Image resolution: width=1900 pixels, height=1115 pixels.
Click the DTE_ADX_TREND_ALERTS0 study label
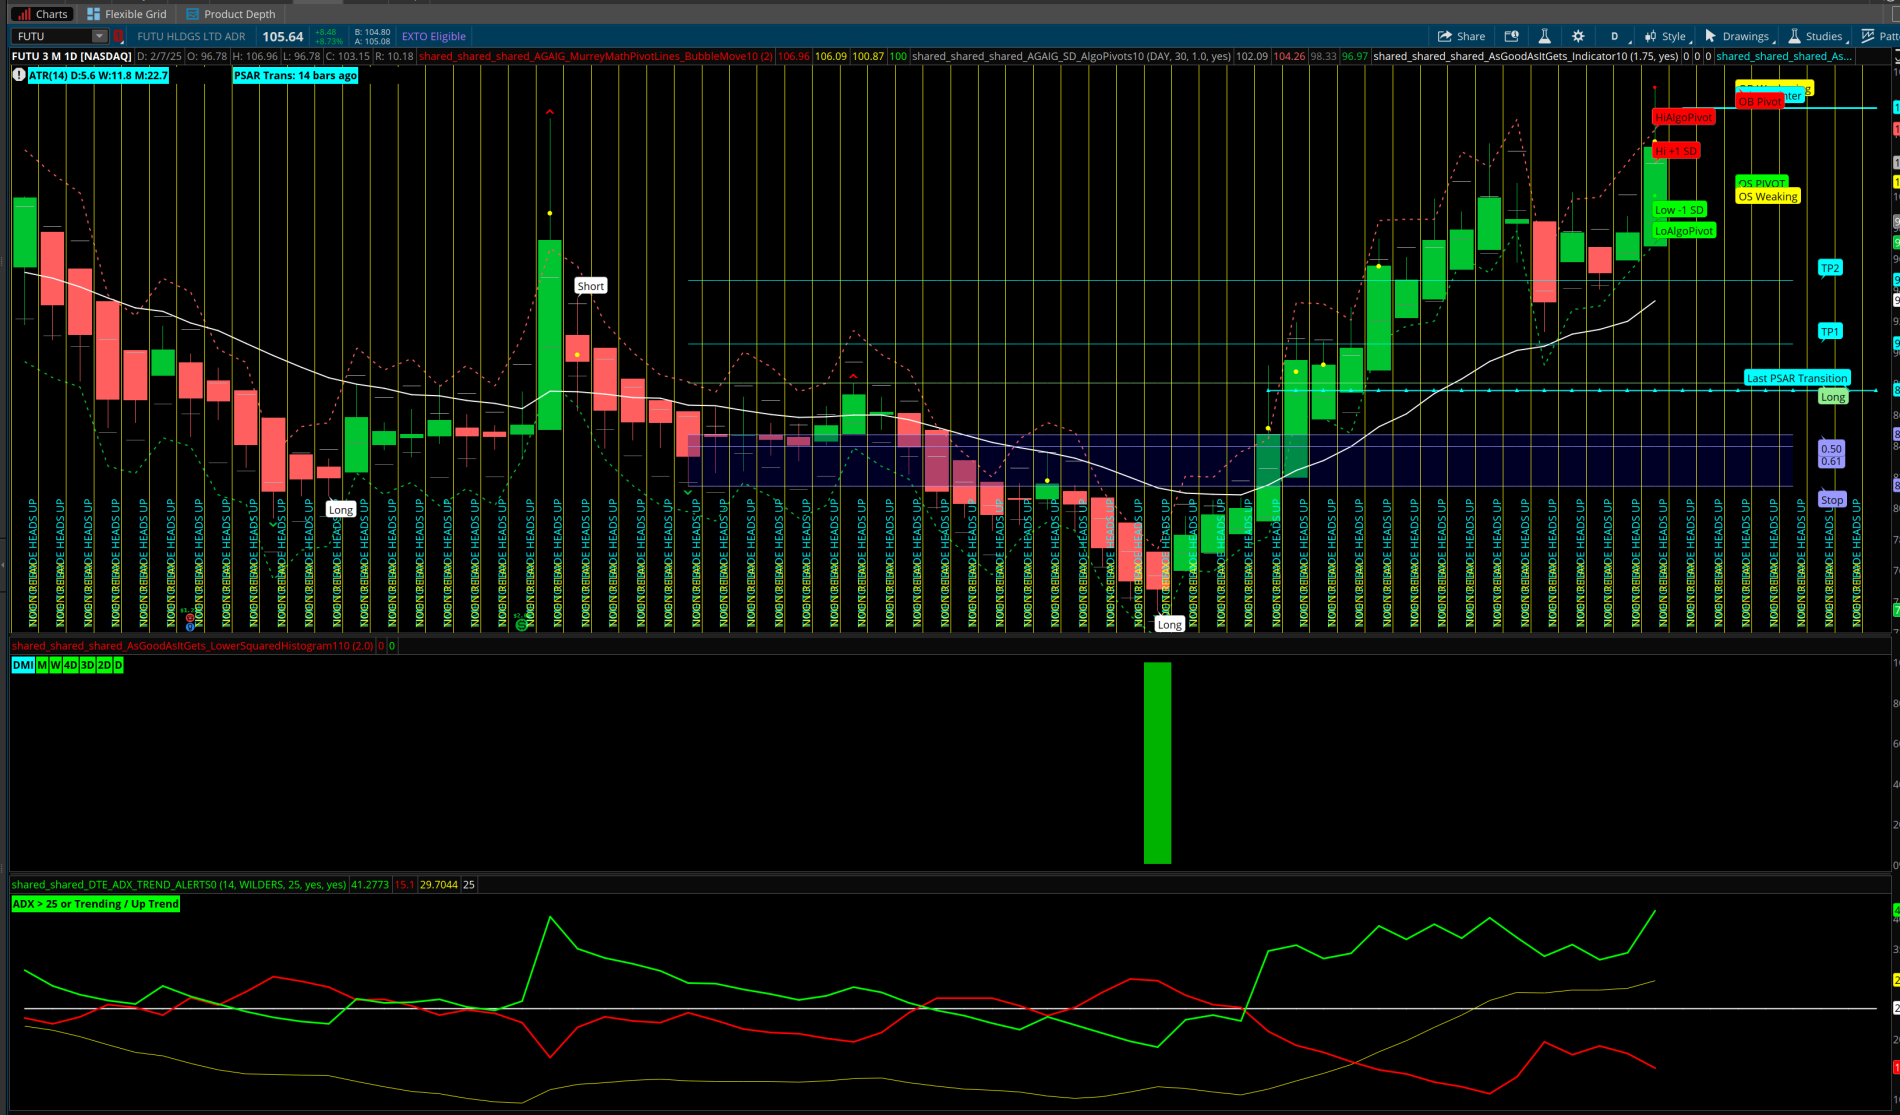coord(179,885)
